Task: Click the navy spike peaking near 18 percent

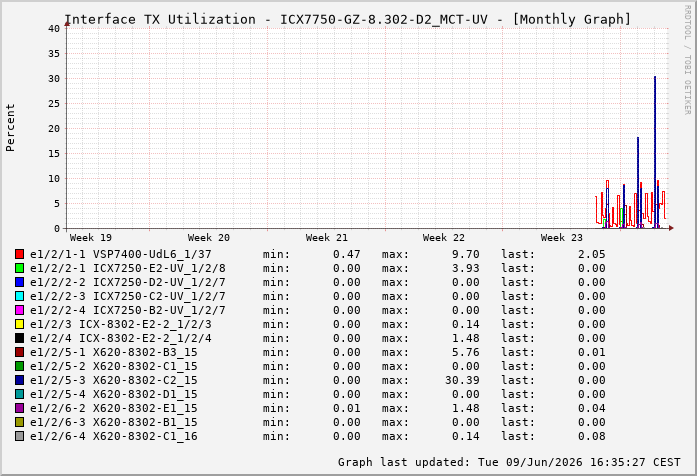Action: point(638,183)
